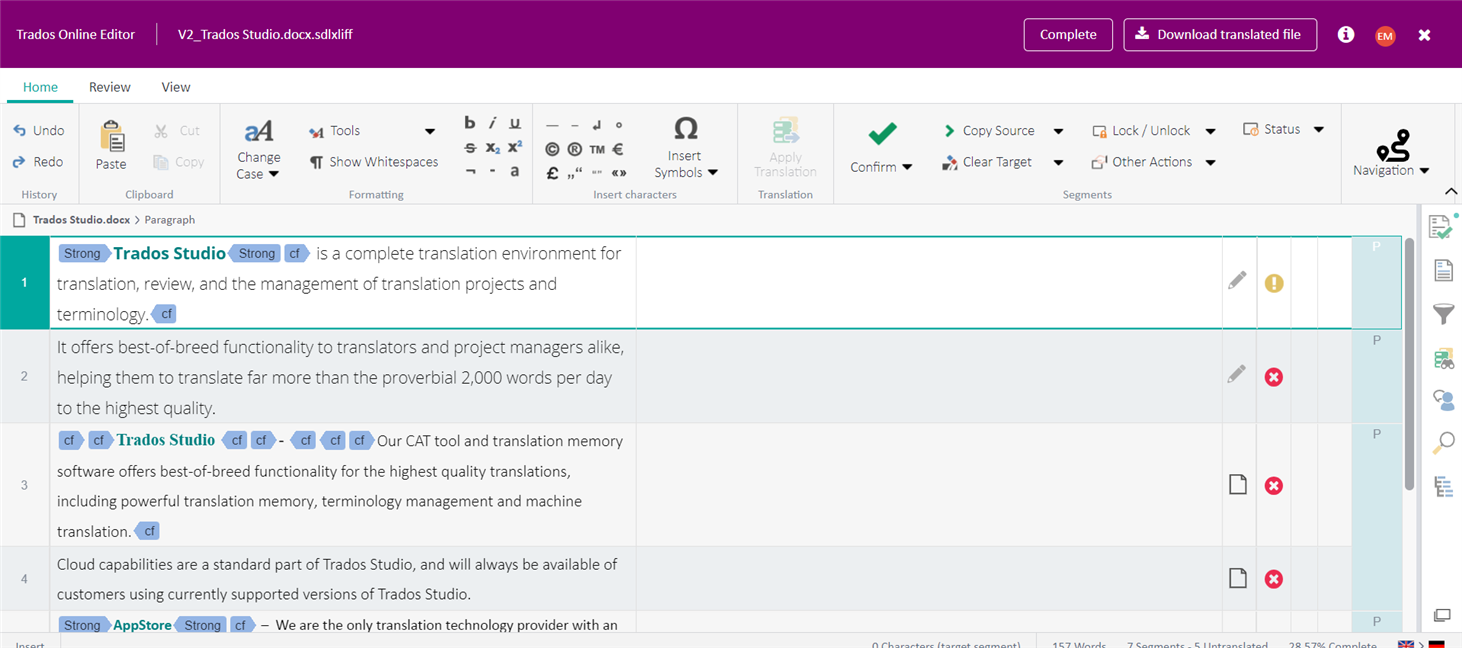
Task: Expand the Confirm dropdown arrow
Action: click(x=907, y=167)
